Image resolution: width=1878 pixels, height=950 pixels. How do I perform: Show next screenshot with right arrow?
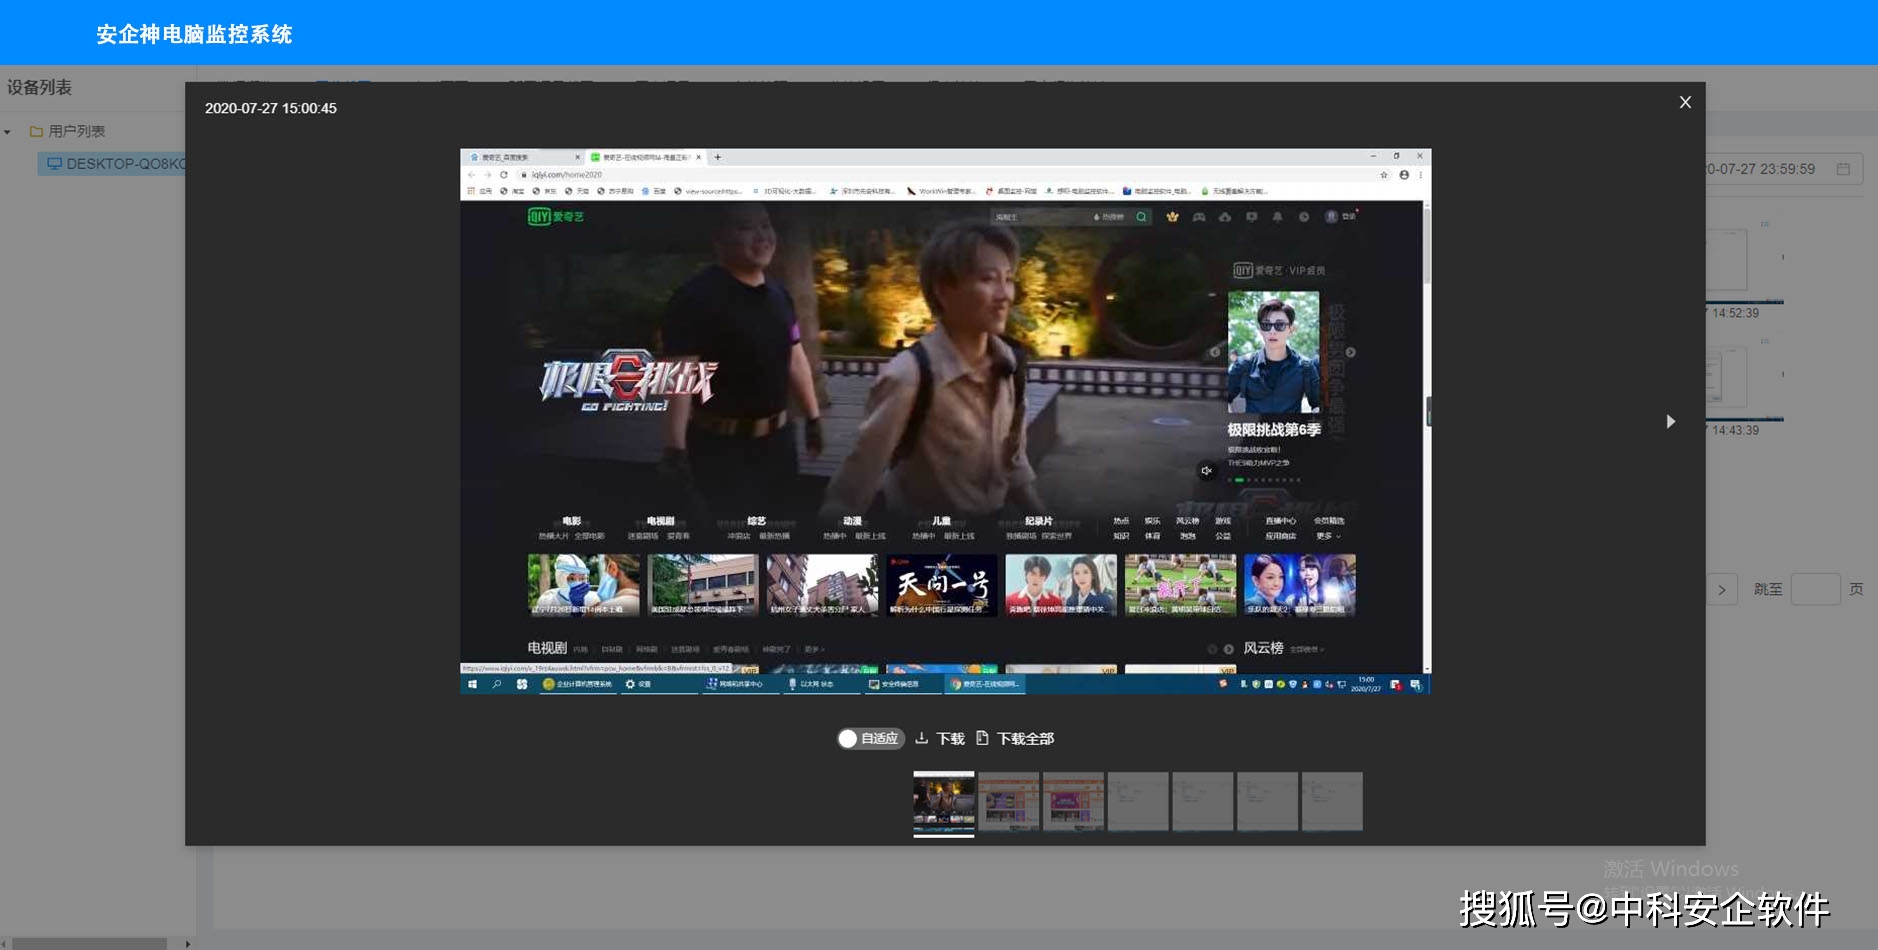click(1670, 421)
